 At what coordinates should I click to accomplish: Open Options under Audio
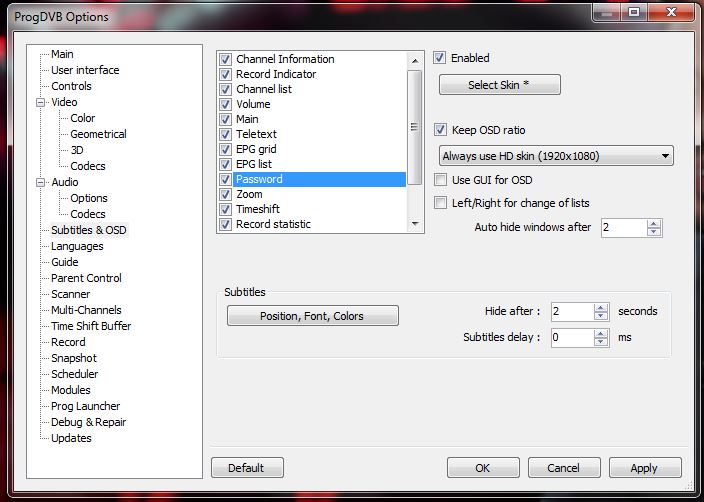tap(88, 198)
